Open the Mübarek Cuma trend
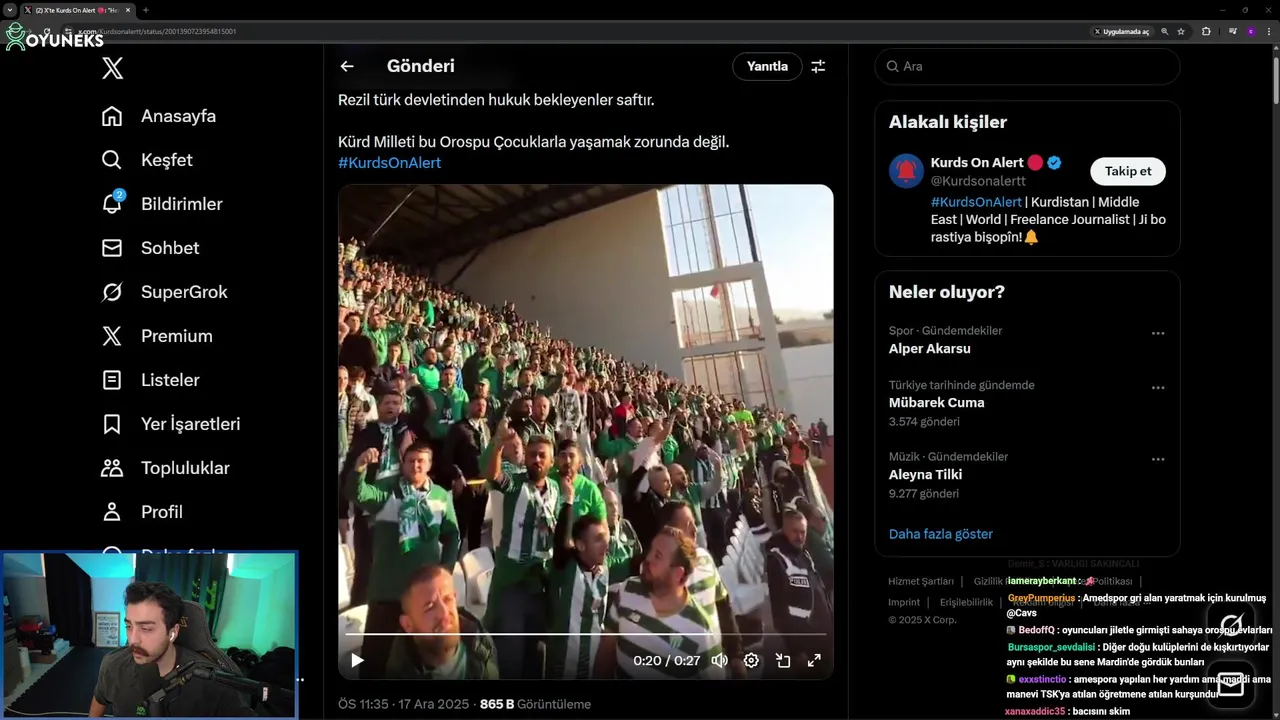1280x720 pixels. (x=936, y=403)
